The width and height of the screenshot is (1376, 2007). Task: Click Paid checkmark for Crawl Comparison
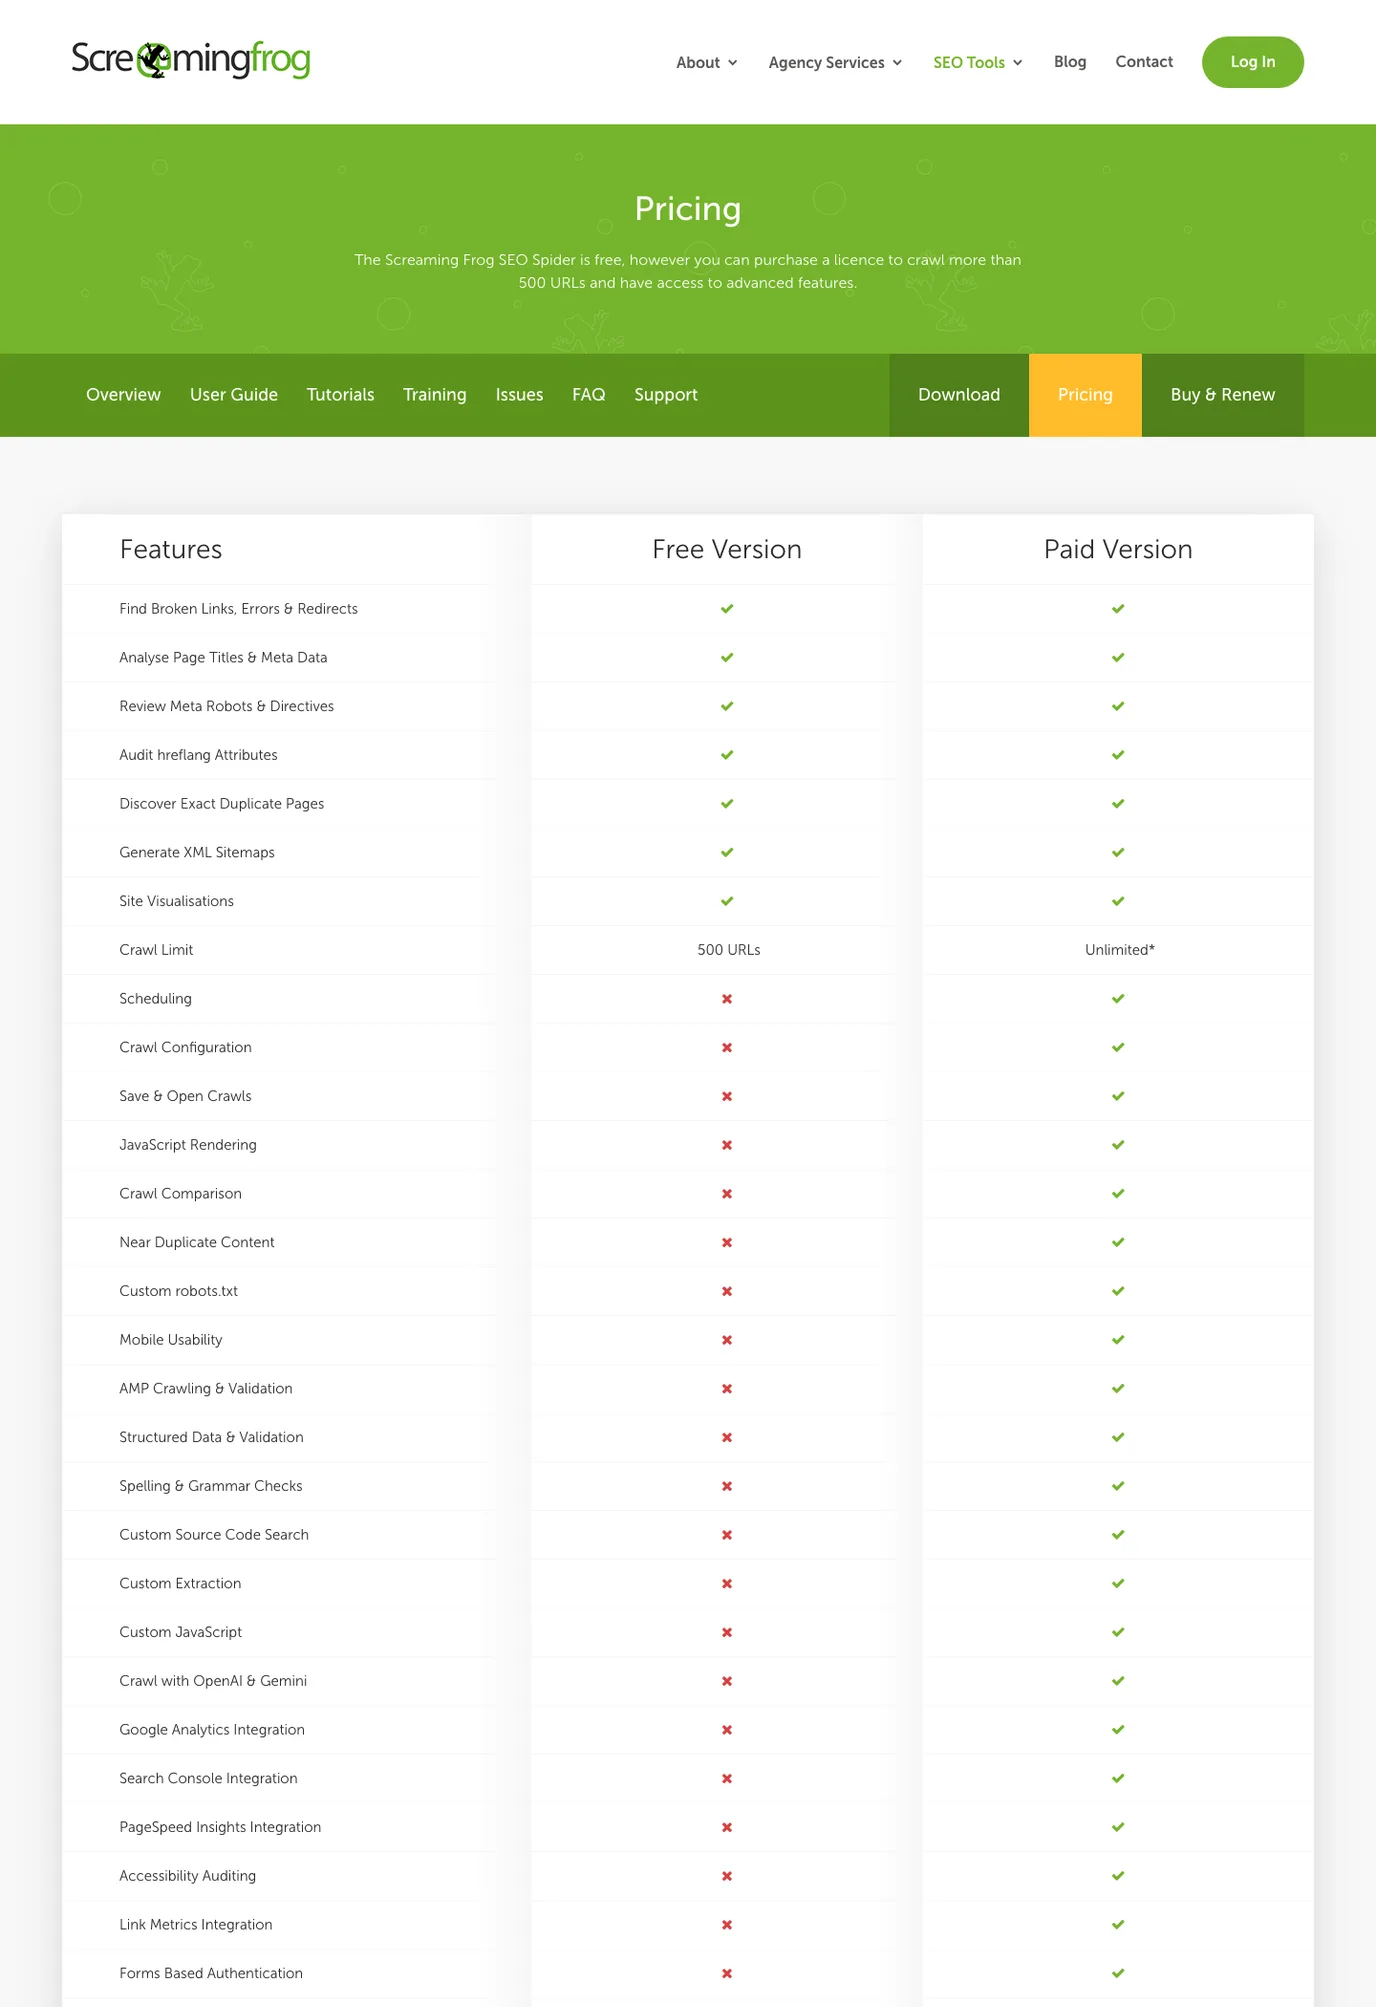(1118, 1194)
